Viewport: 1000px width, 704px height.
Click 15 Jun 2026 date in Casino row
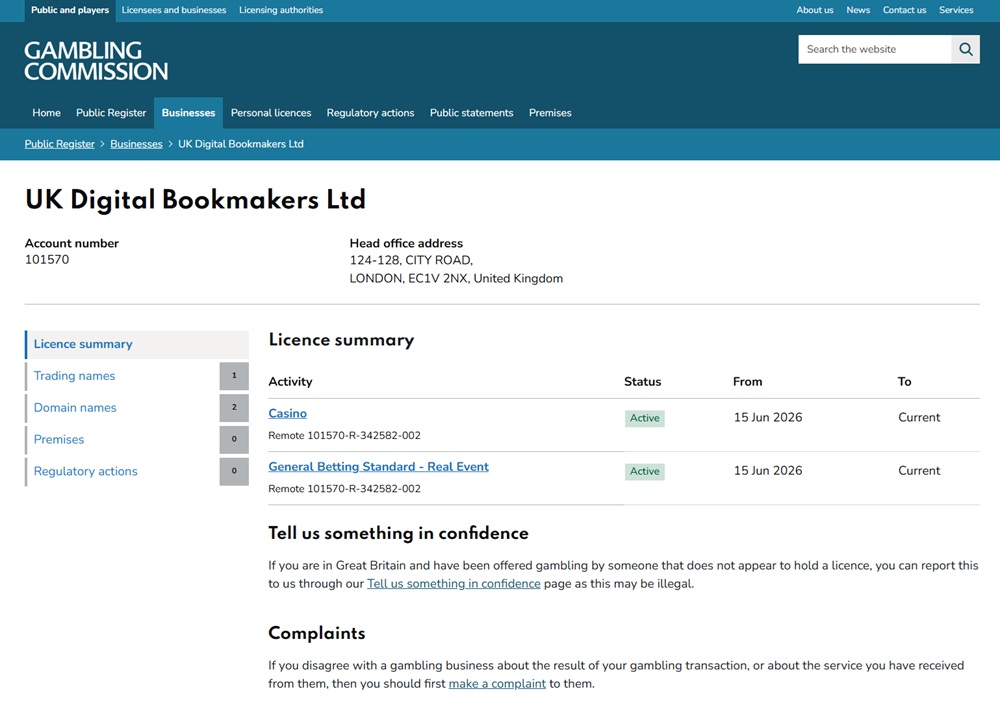pyautogui.click(x=768, y=418)
